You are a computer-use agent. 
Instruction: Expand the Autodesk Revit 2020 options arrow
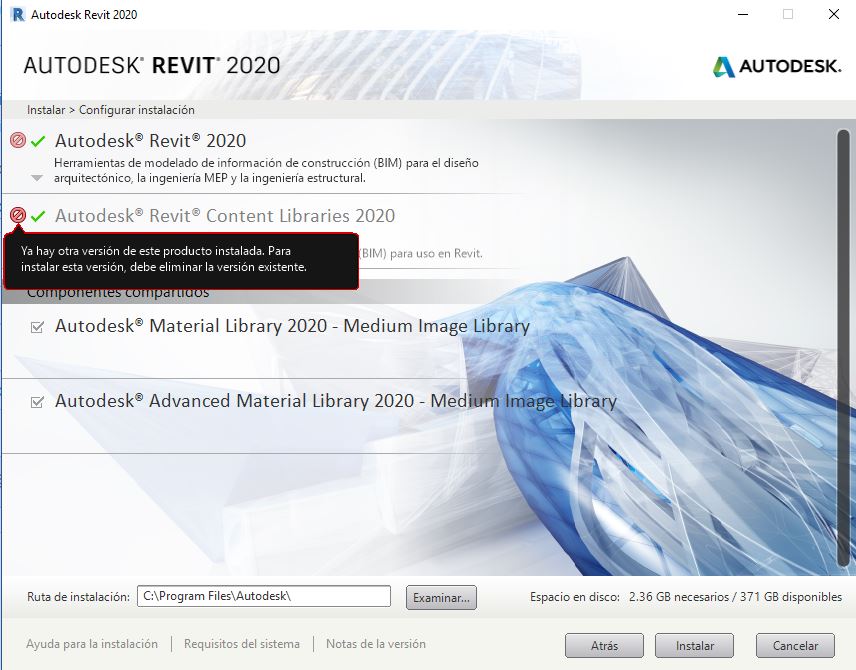click(x=37, y=178)
